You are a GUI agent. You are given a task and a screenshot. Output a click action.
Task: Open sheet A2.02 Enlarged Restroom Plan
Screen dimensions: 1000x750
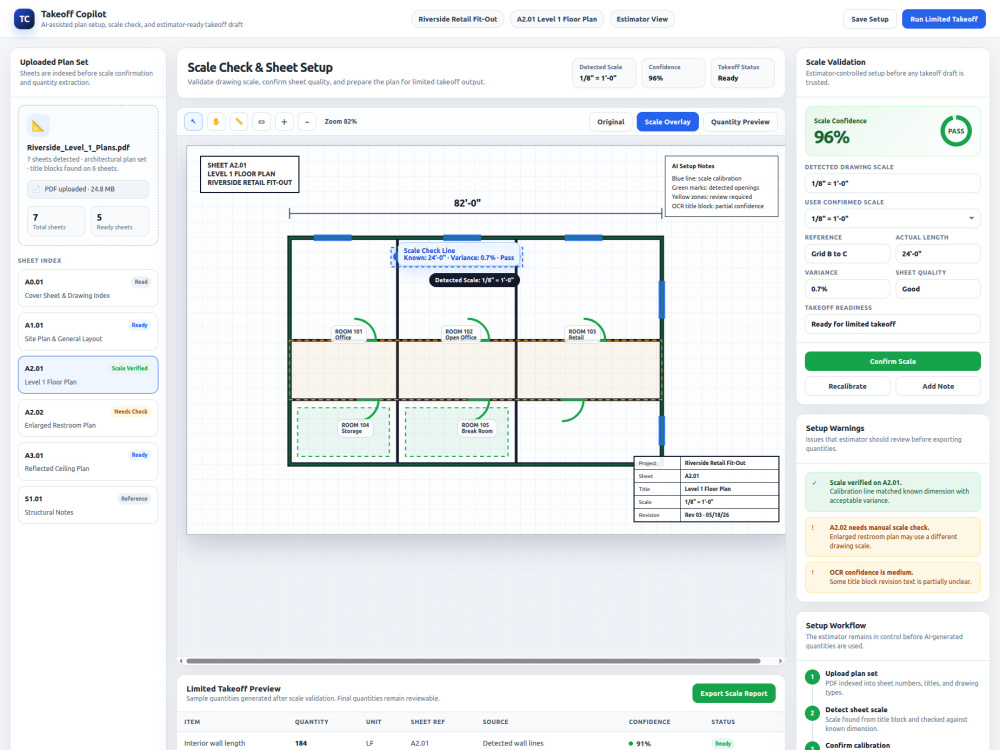click(x=88, y=418)
